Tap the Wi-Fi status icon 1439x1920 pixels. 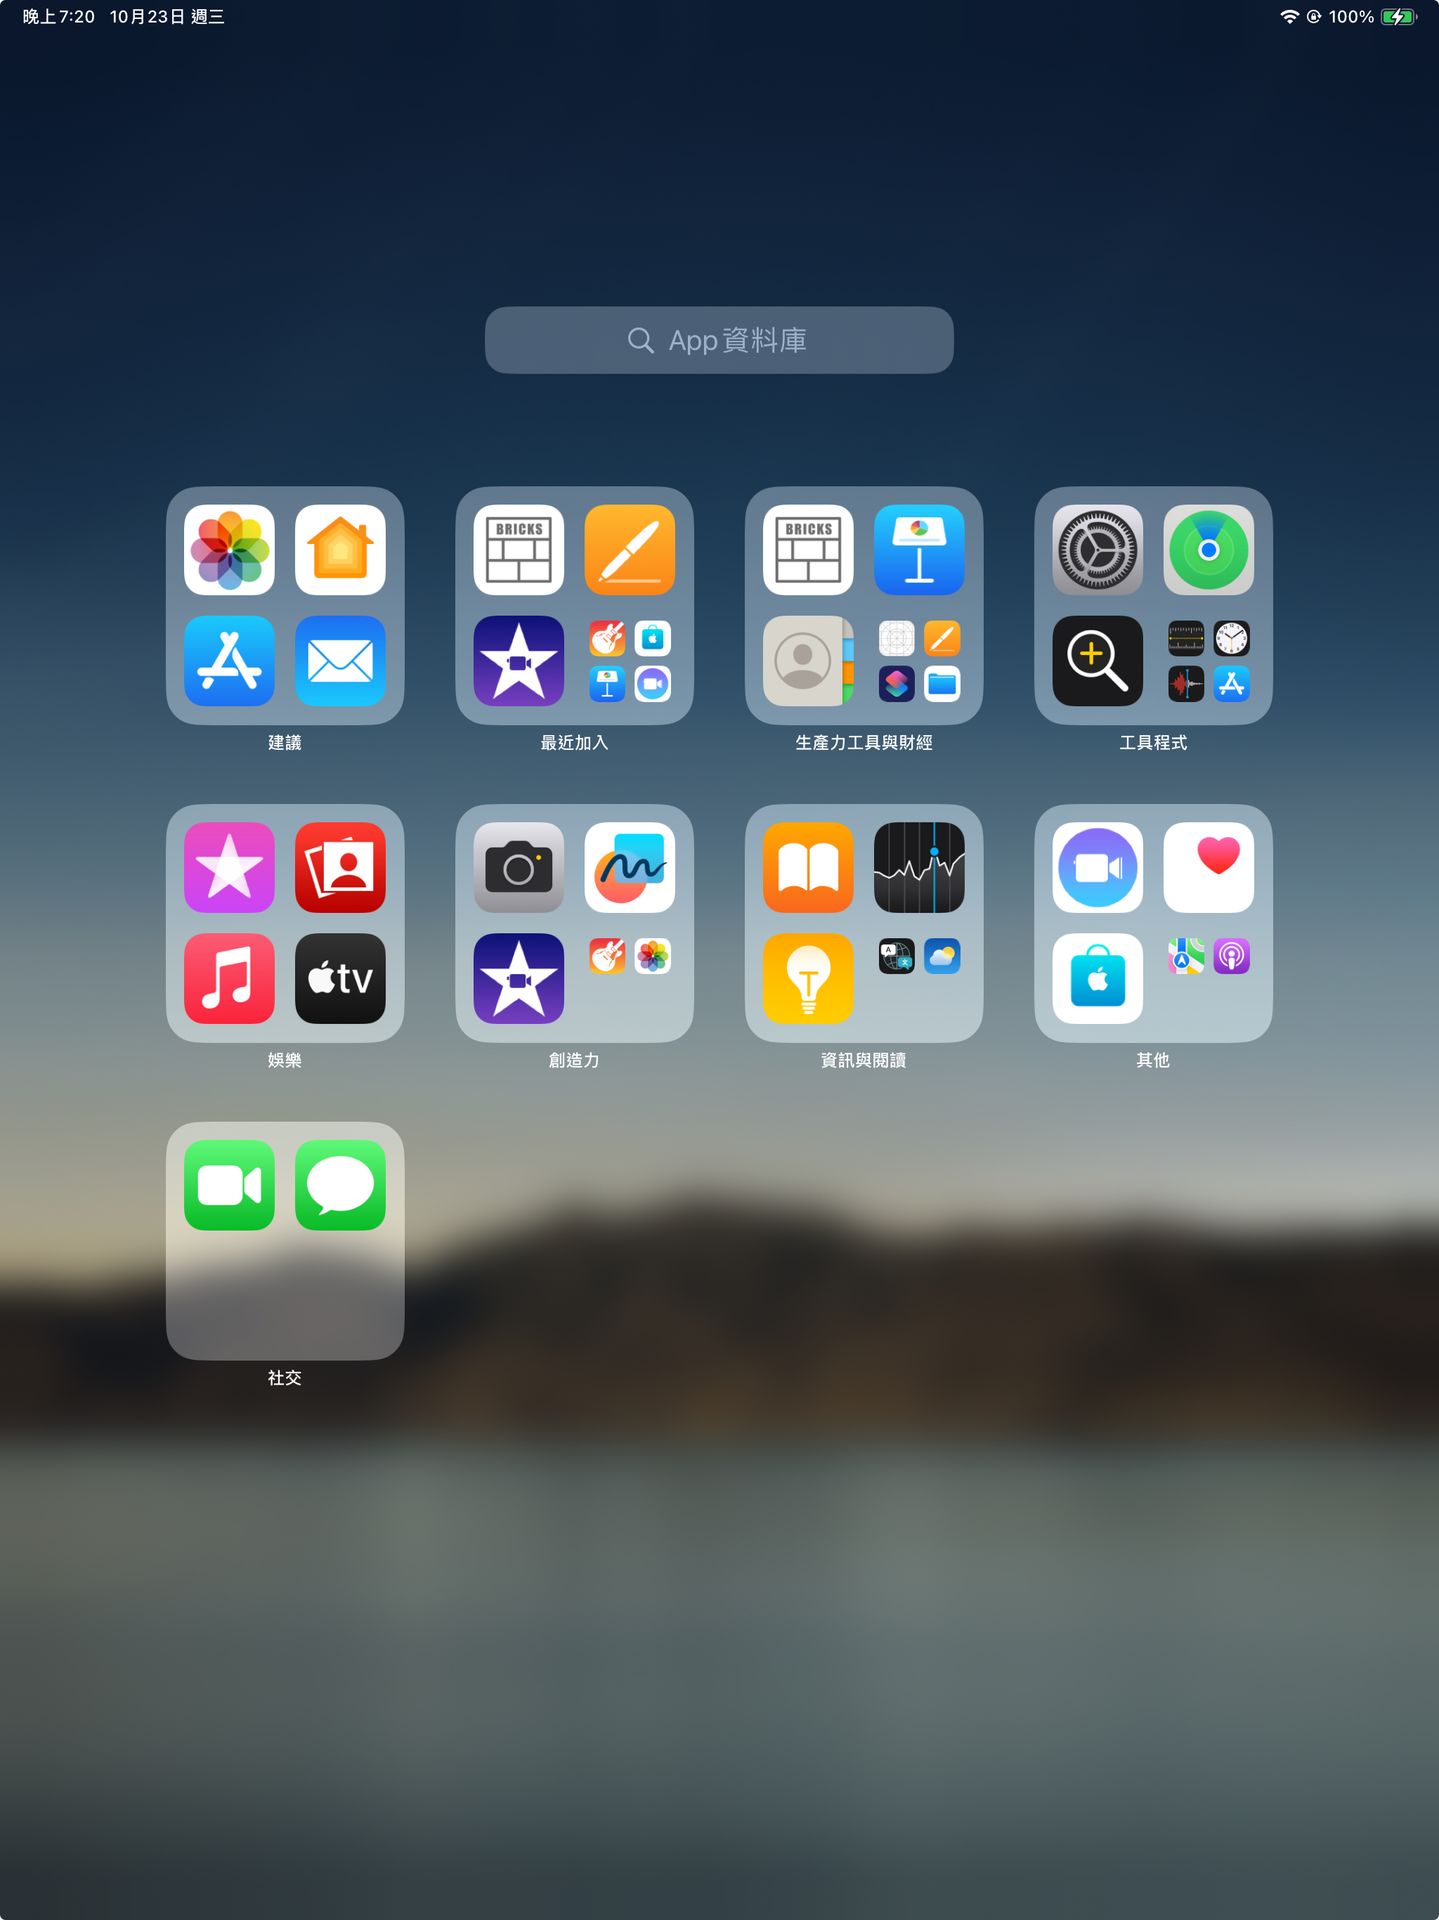point(1289,17)
